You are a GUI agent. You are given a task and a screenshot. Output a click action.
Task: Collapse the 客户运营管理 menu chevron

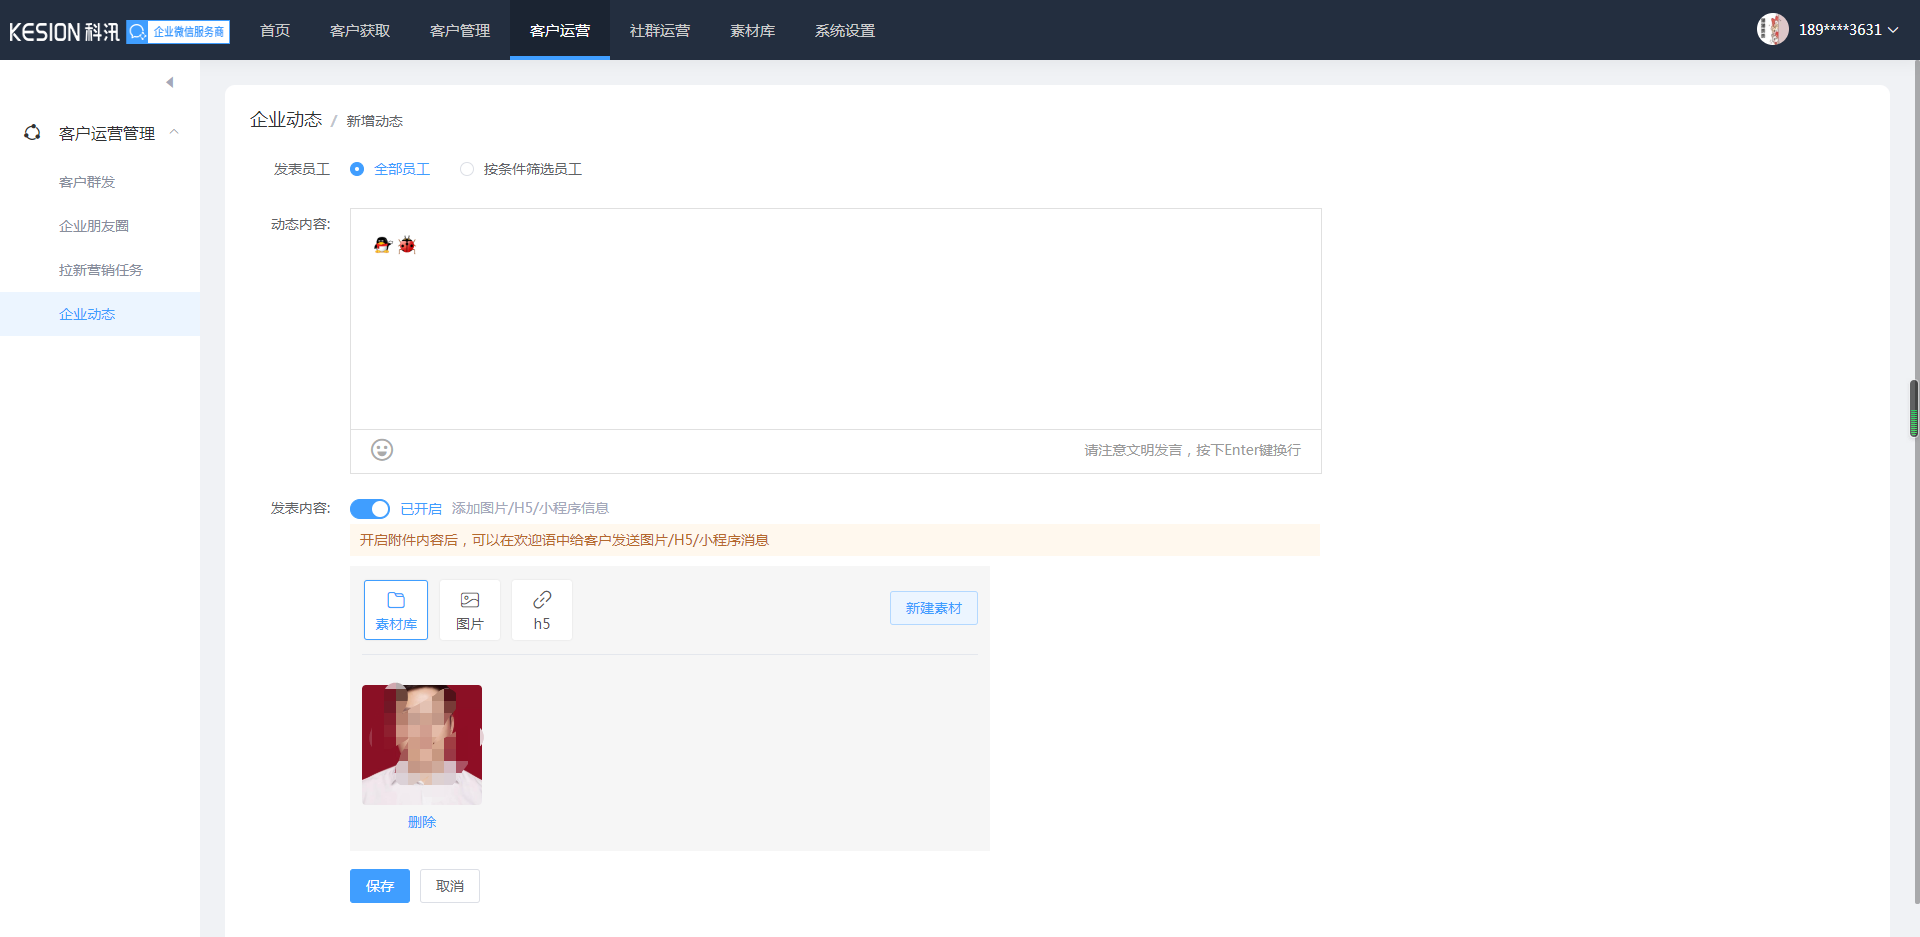174,132
